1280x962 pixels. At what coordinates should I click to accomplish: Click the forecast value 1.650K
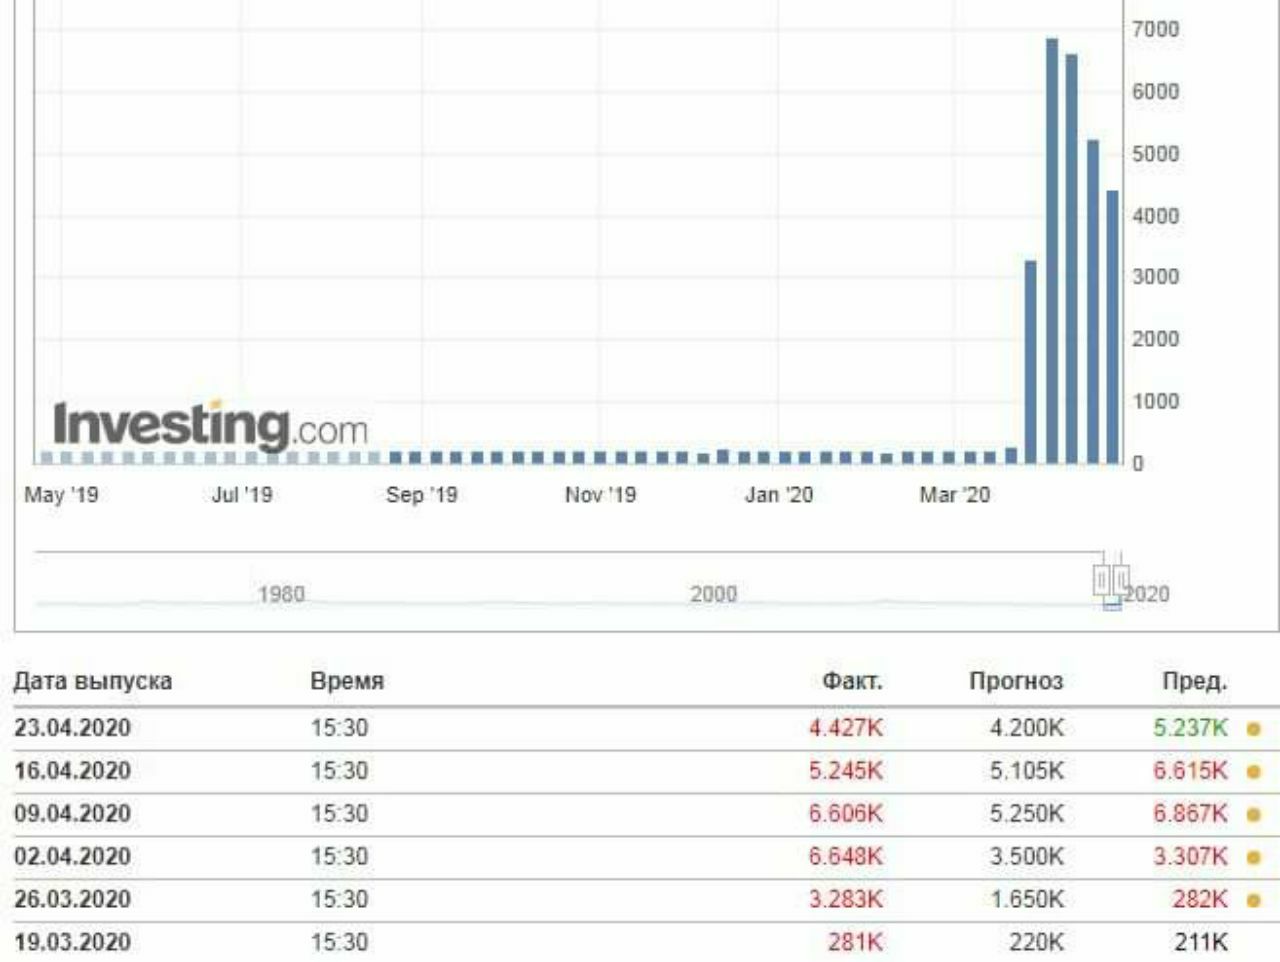1027,900
